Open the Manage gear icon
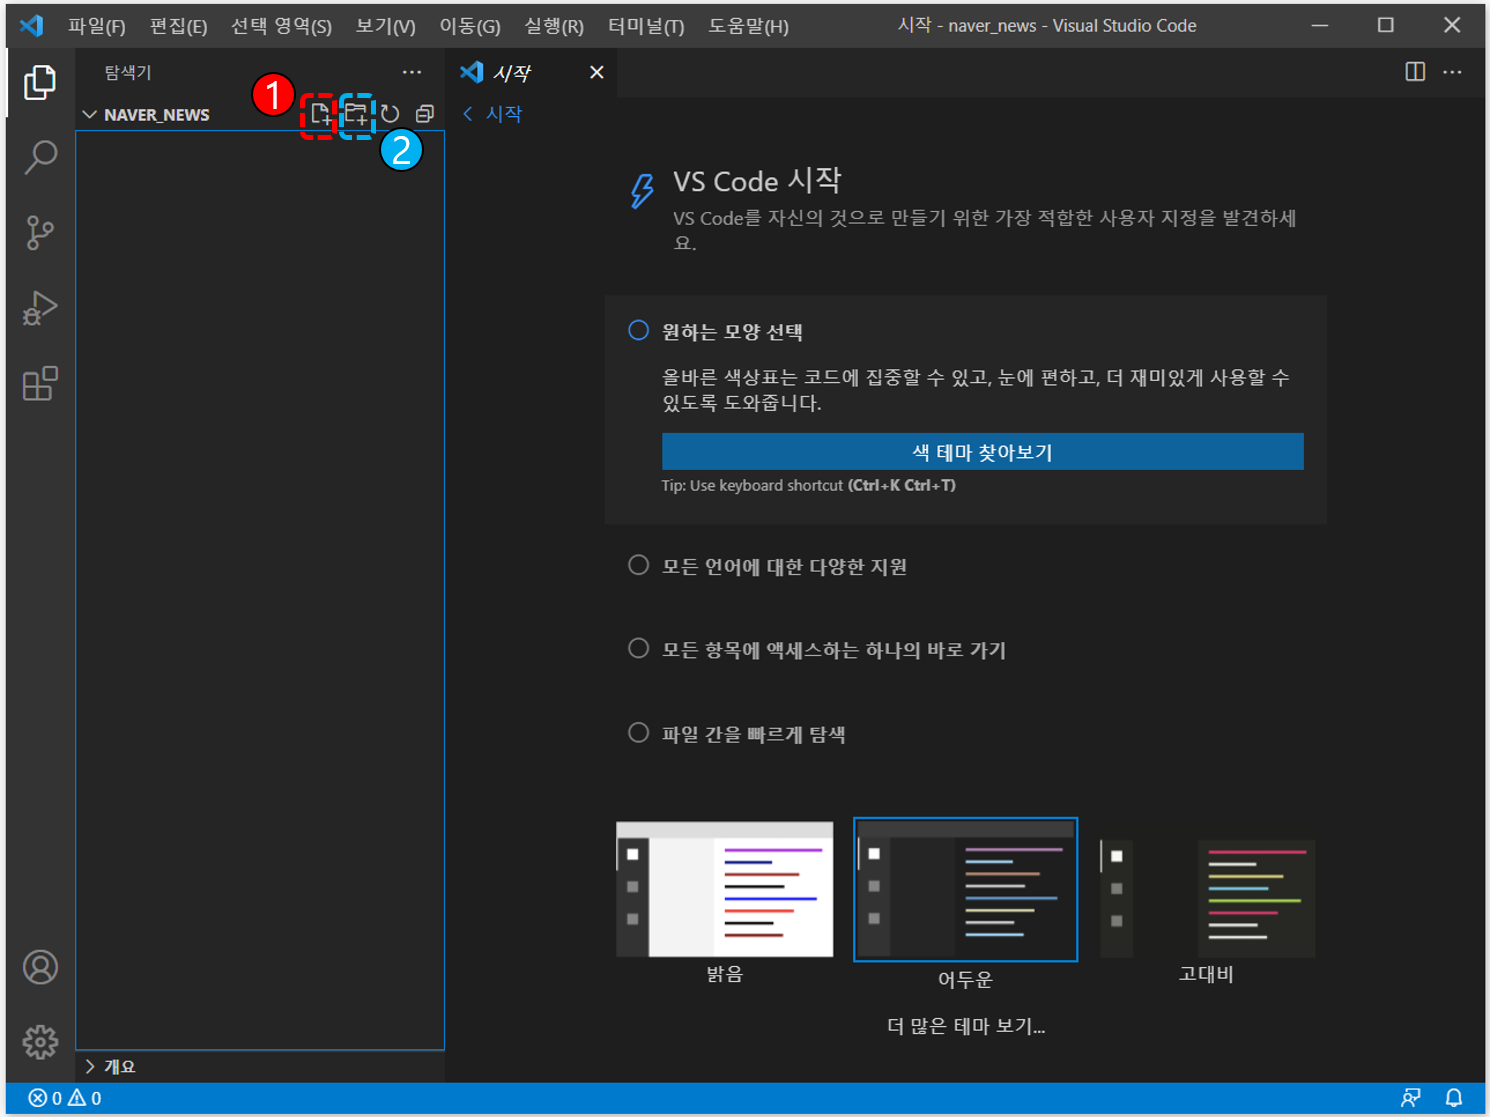The image size is (1491, 1117). coord(40,1042)
